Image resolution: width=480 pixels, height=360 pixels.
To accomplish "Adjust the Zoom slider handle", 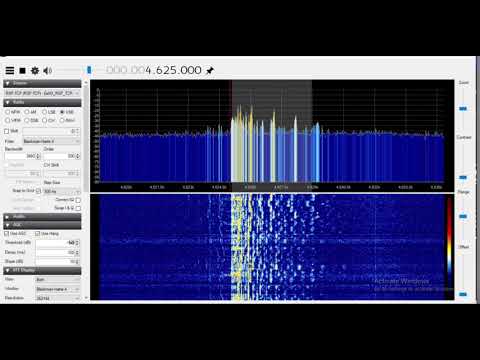I will click(x=463, y=109).
